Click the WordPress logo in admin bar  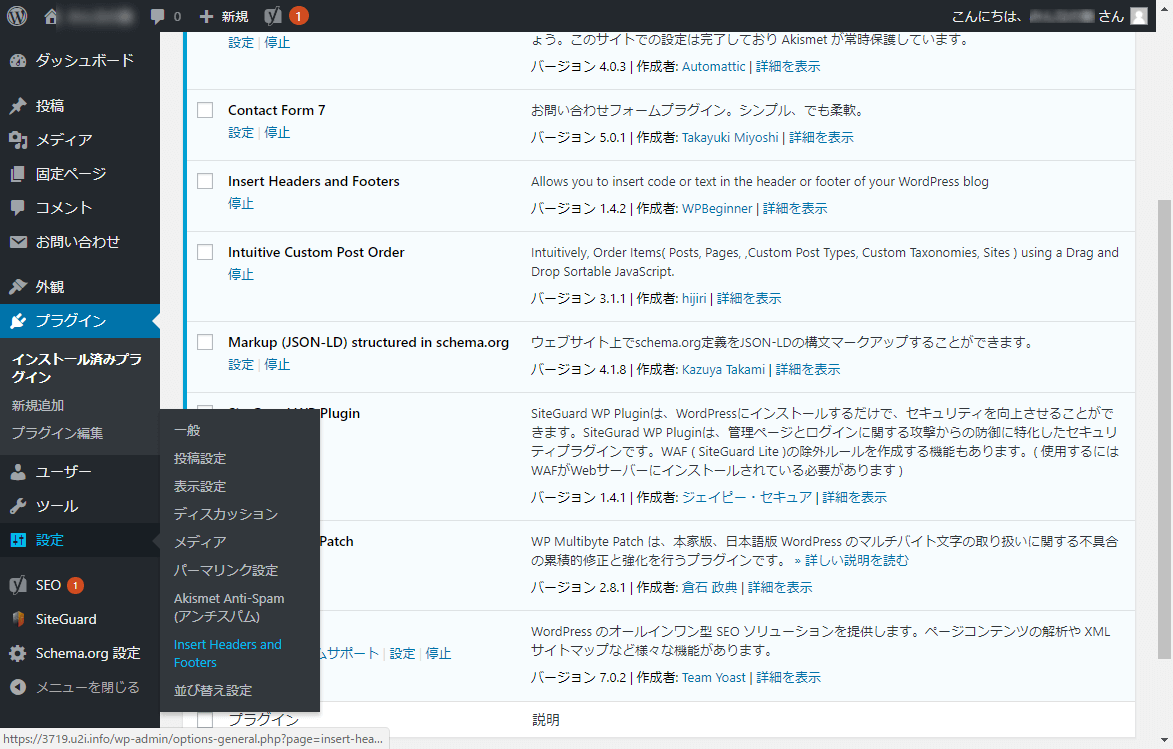pyautogui.click(x=18, y=16)
